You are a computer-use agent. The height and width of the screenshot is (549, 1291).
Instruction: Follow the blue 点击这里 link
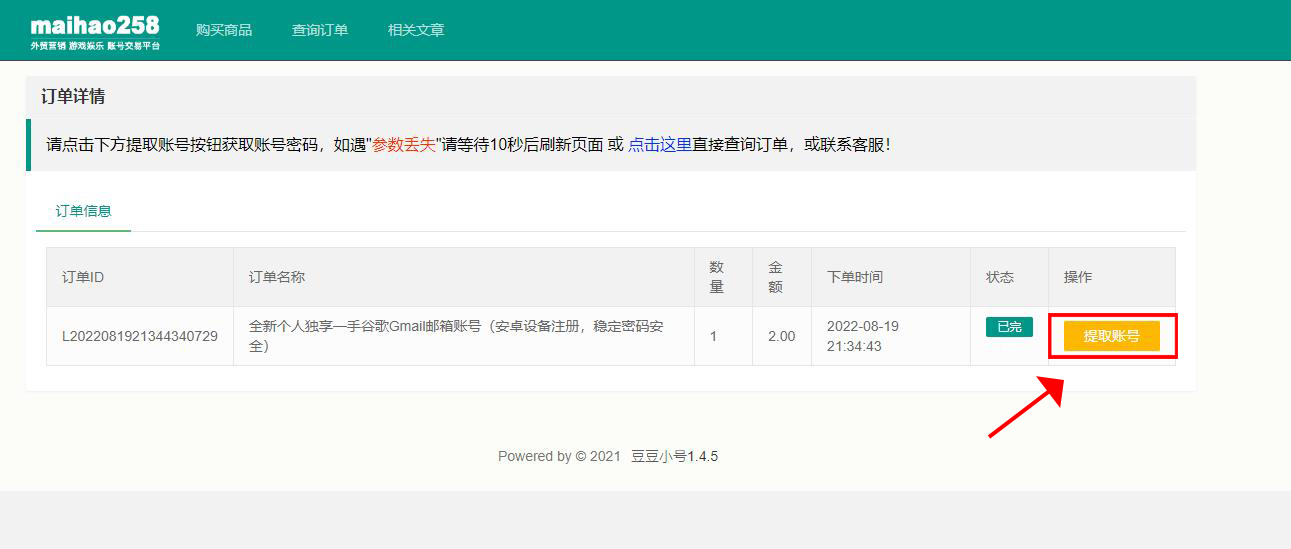(660, 145)
